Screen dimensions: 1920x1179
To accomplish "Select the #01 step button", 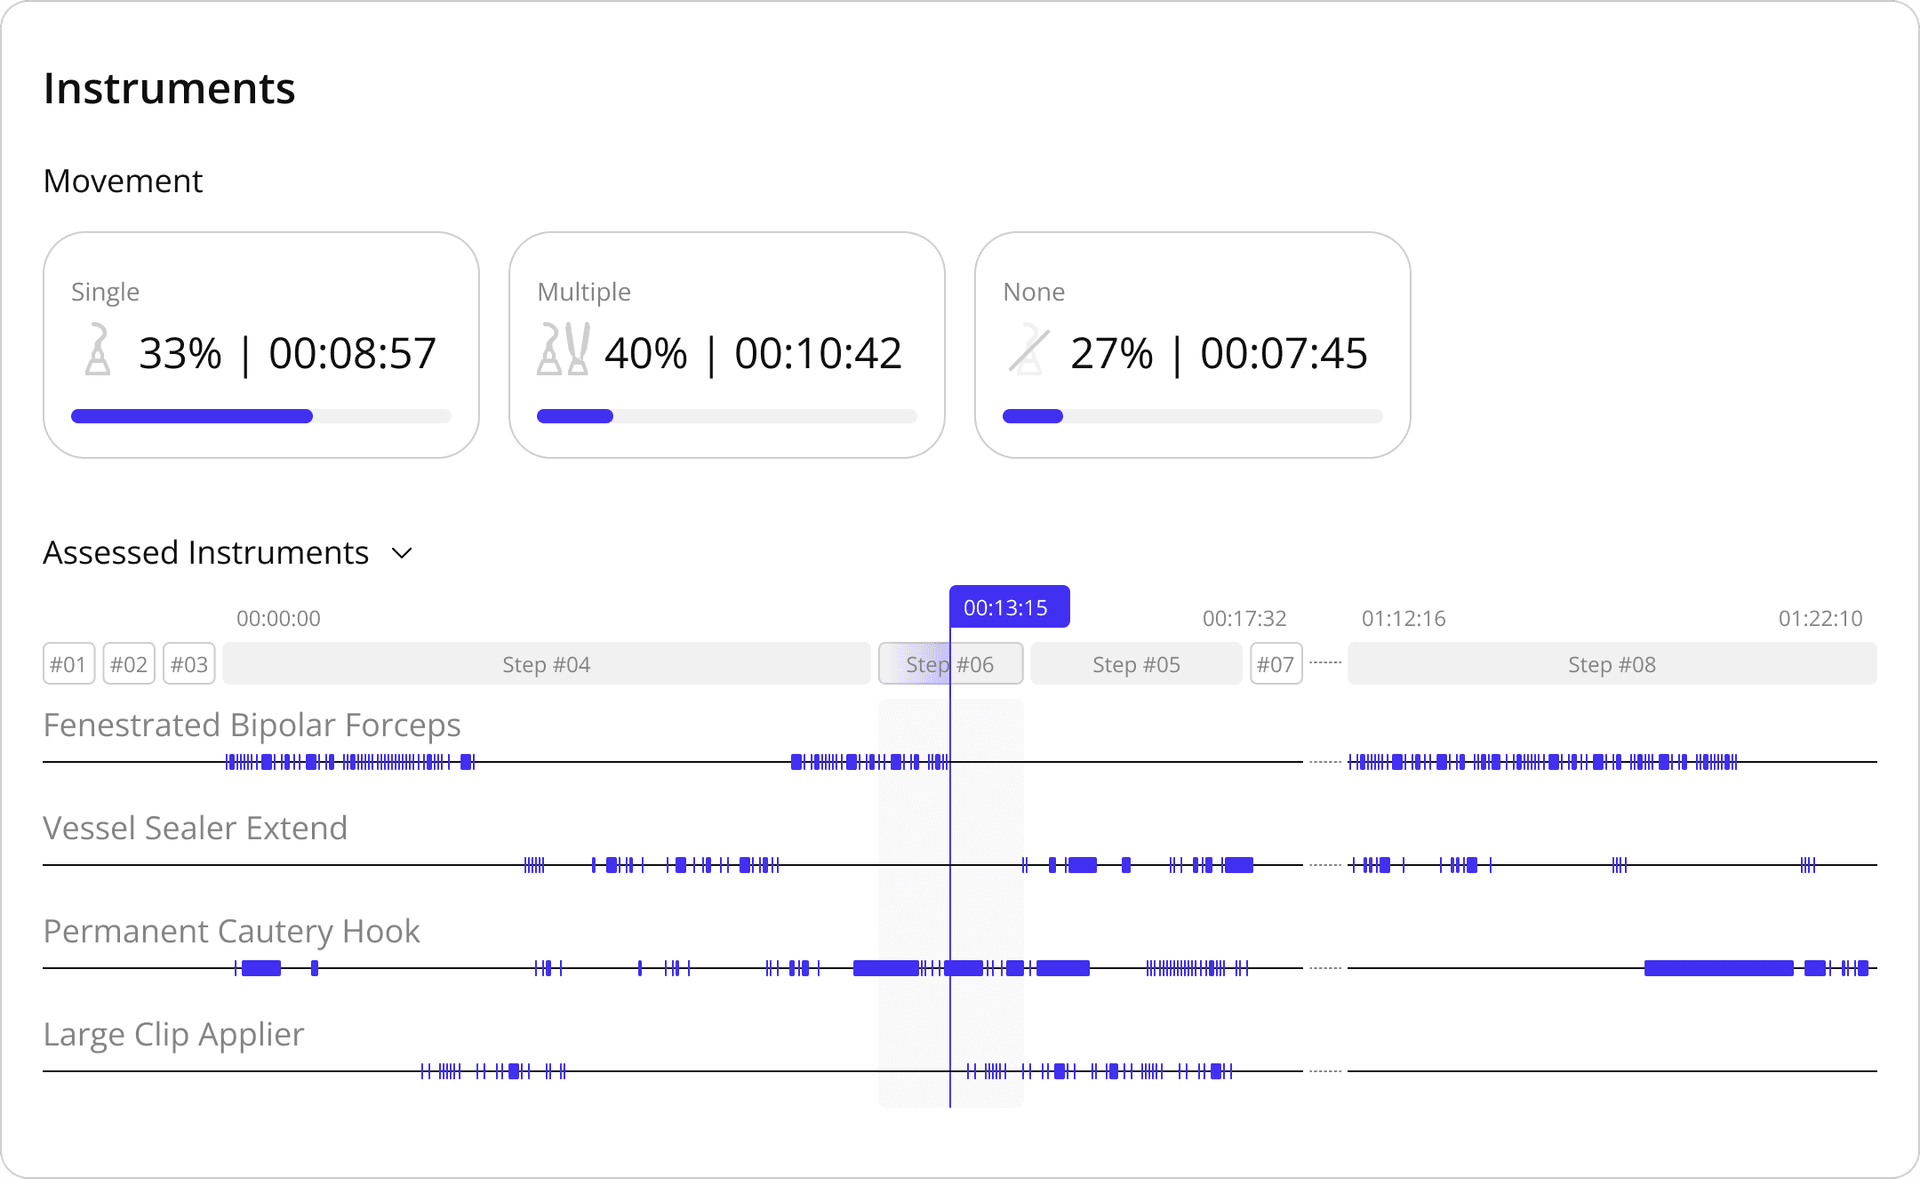I will 68,663.
